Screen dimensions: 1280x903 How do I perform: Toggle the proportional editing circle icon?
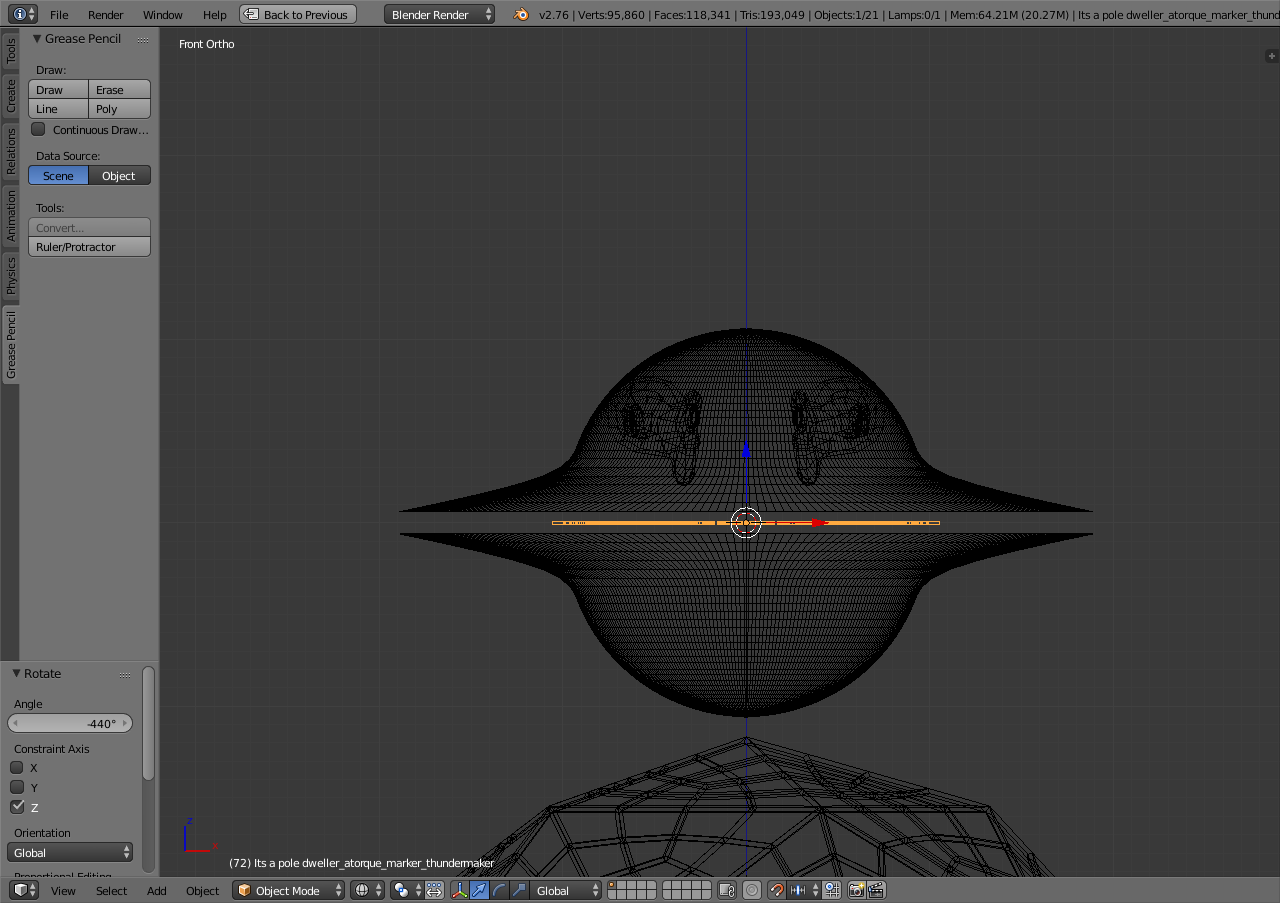click(x=752, y=890)
